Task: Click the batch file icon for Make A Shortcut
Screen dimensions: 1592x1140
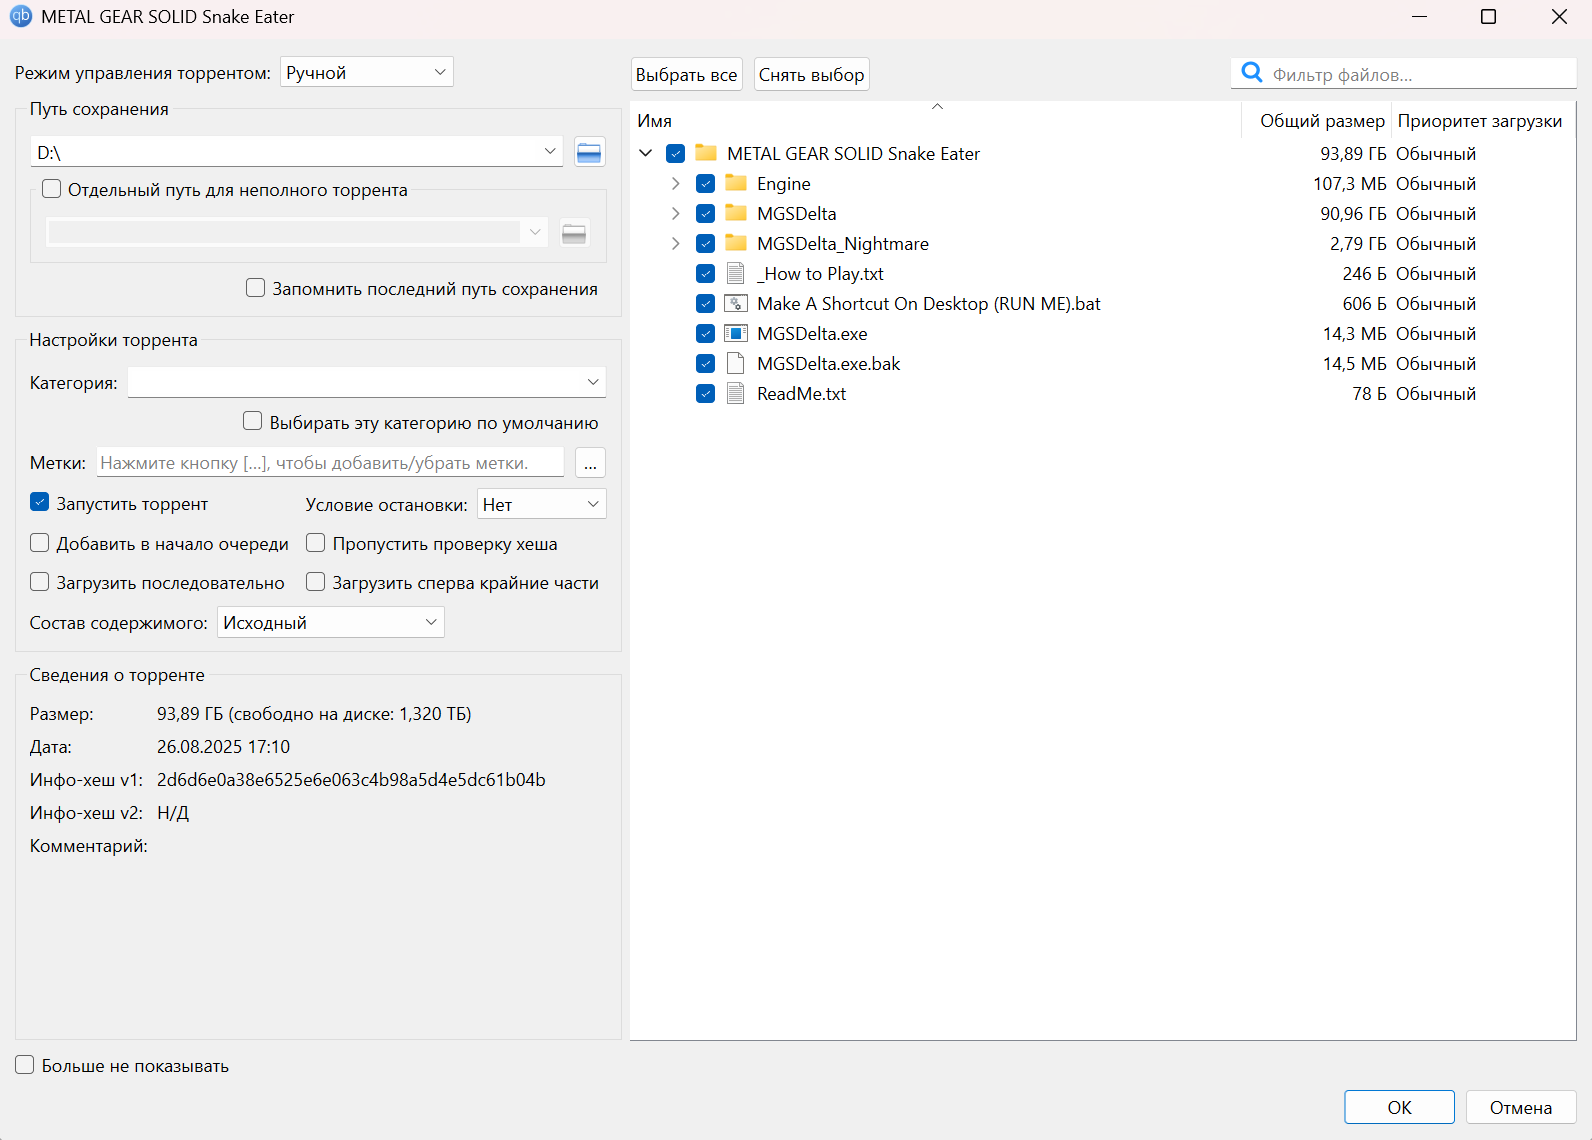Action: (x=736, y=303)
